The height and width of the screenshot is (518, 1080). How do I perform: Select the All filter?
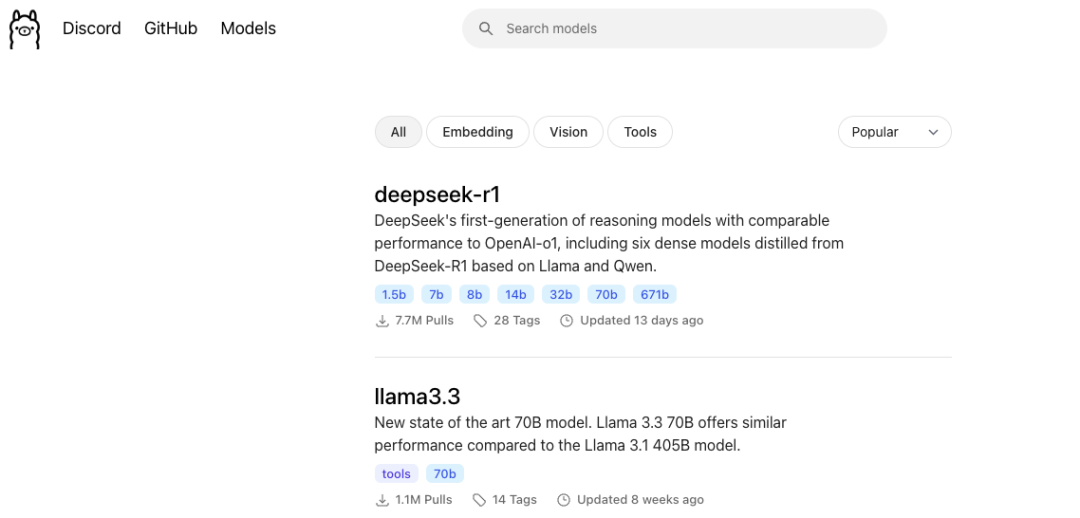[x=398, y=132]
